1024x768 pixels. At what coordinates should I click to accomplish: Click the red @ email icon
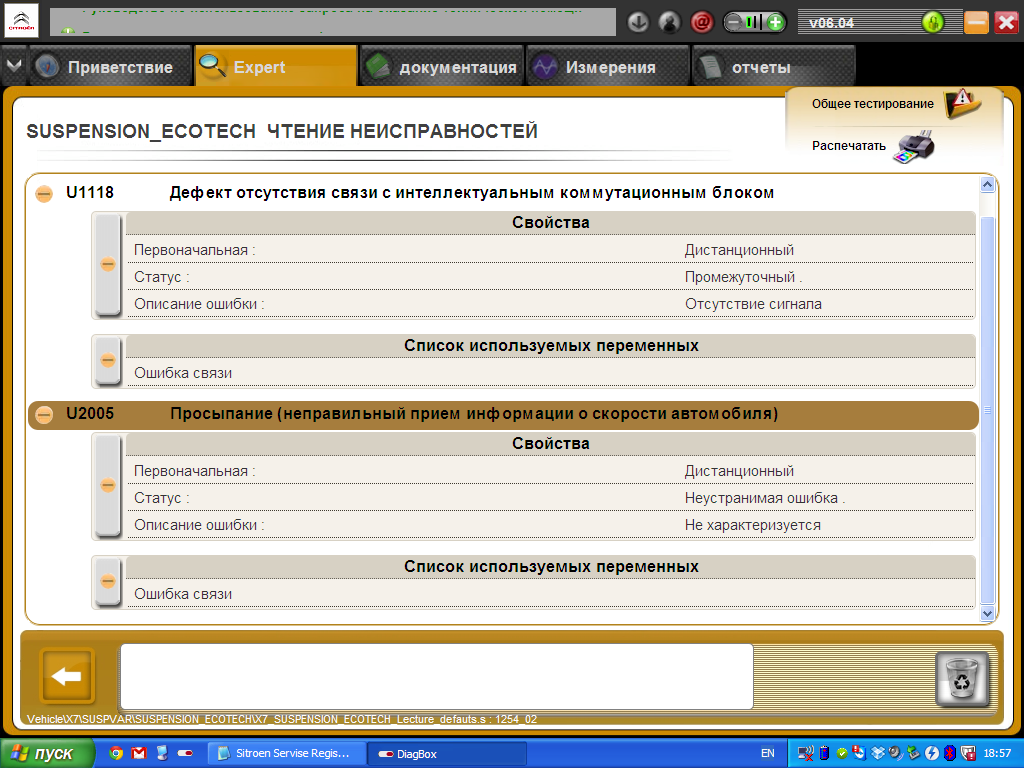click(702, 22)
